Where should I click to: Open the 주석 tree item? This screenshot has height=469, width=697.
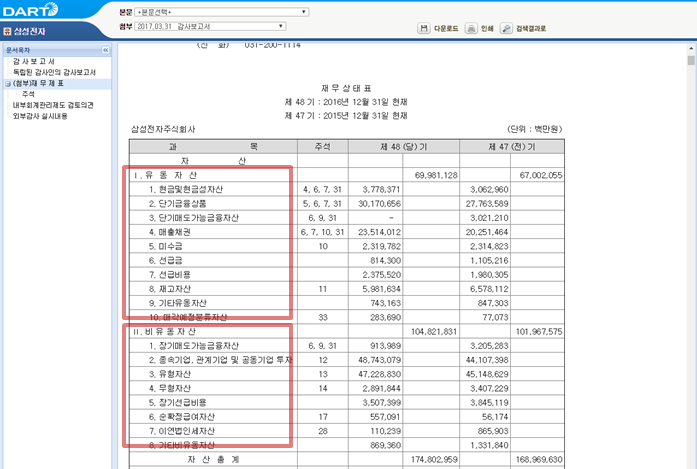click(x=28, y=94)
